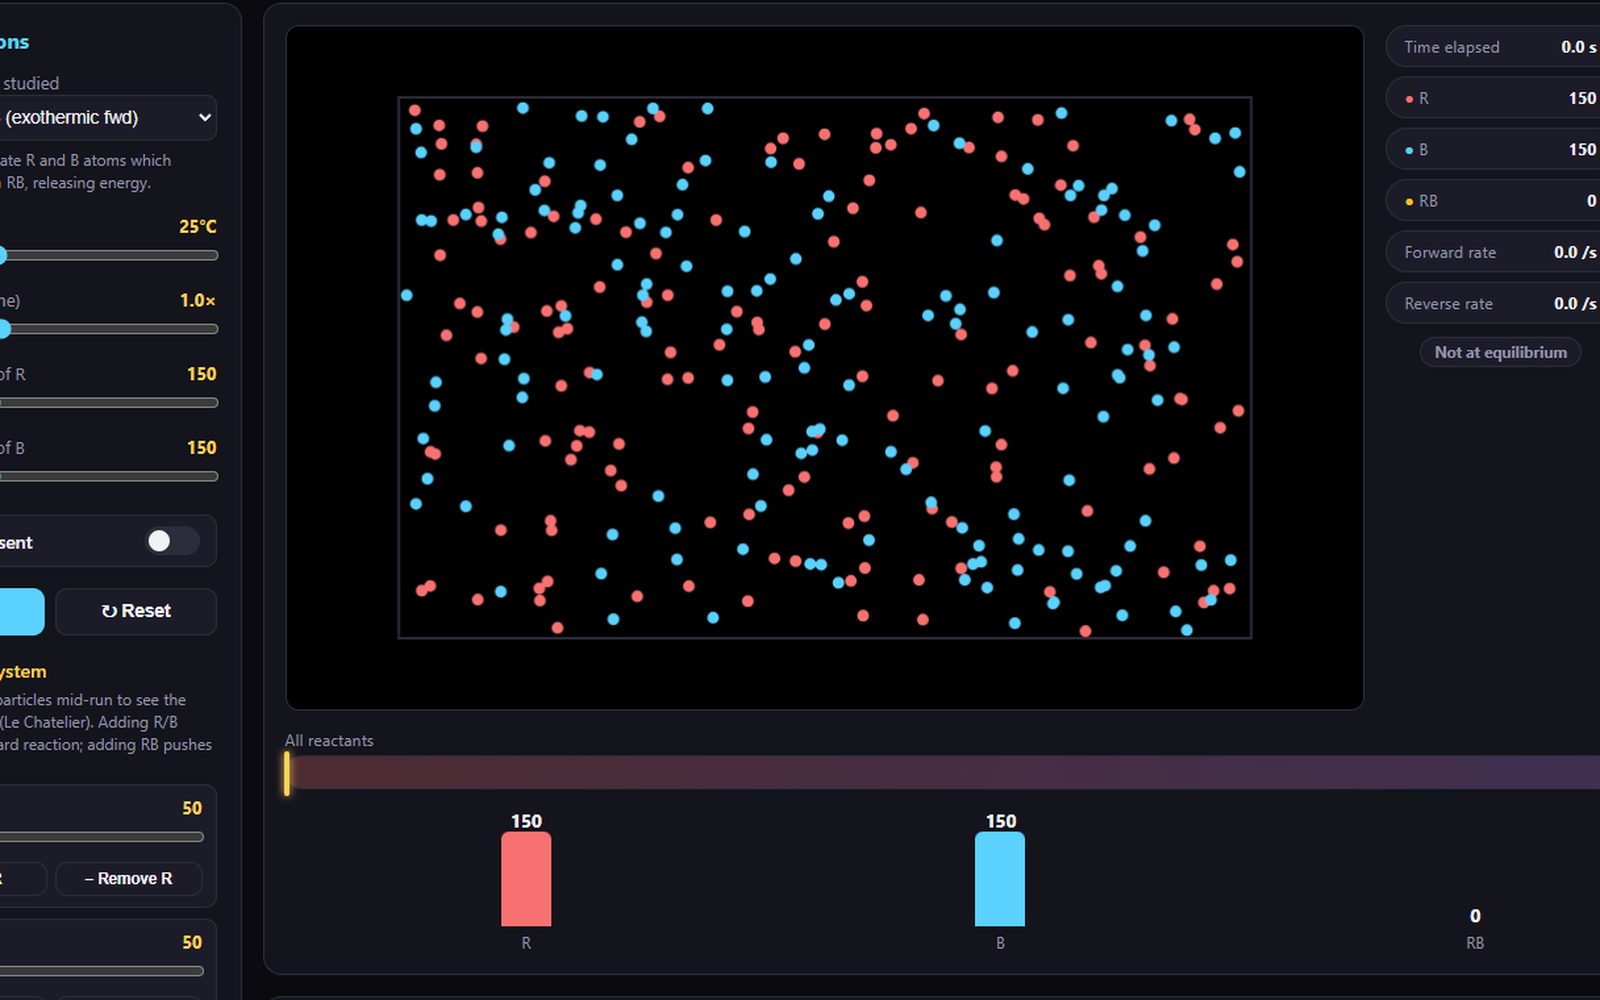Click the 0.0 /s reverse rate value
The image size is (1600, 1000).
(1575, 303)
